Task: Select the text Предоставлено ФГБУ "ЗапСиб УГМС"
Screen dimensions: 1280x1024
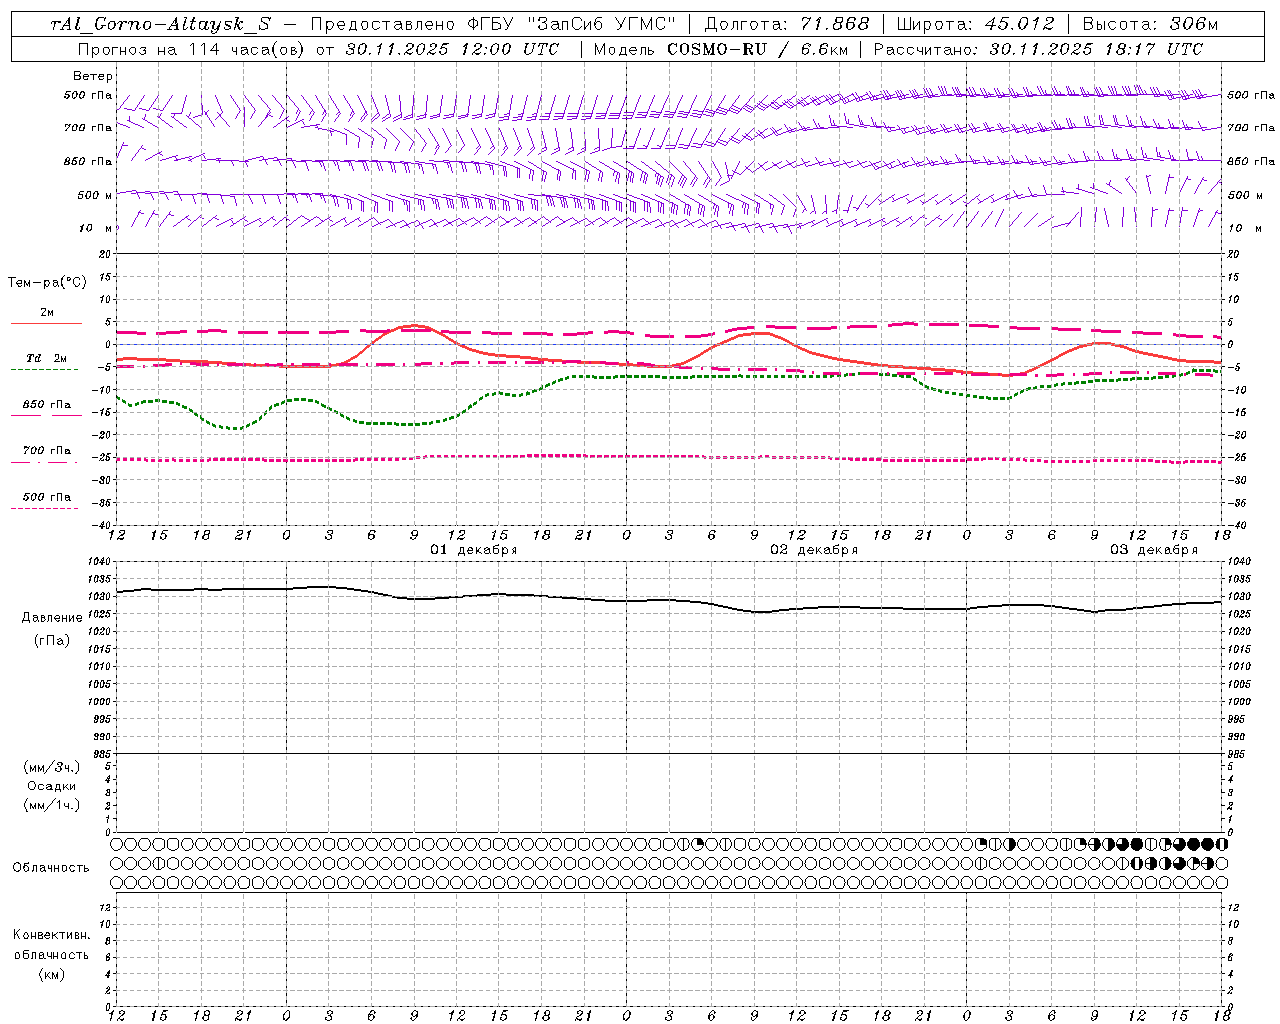Action: [494, 24]
